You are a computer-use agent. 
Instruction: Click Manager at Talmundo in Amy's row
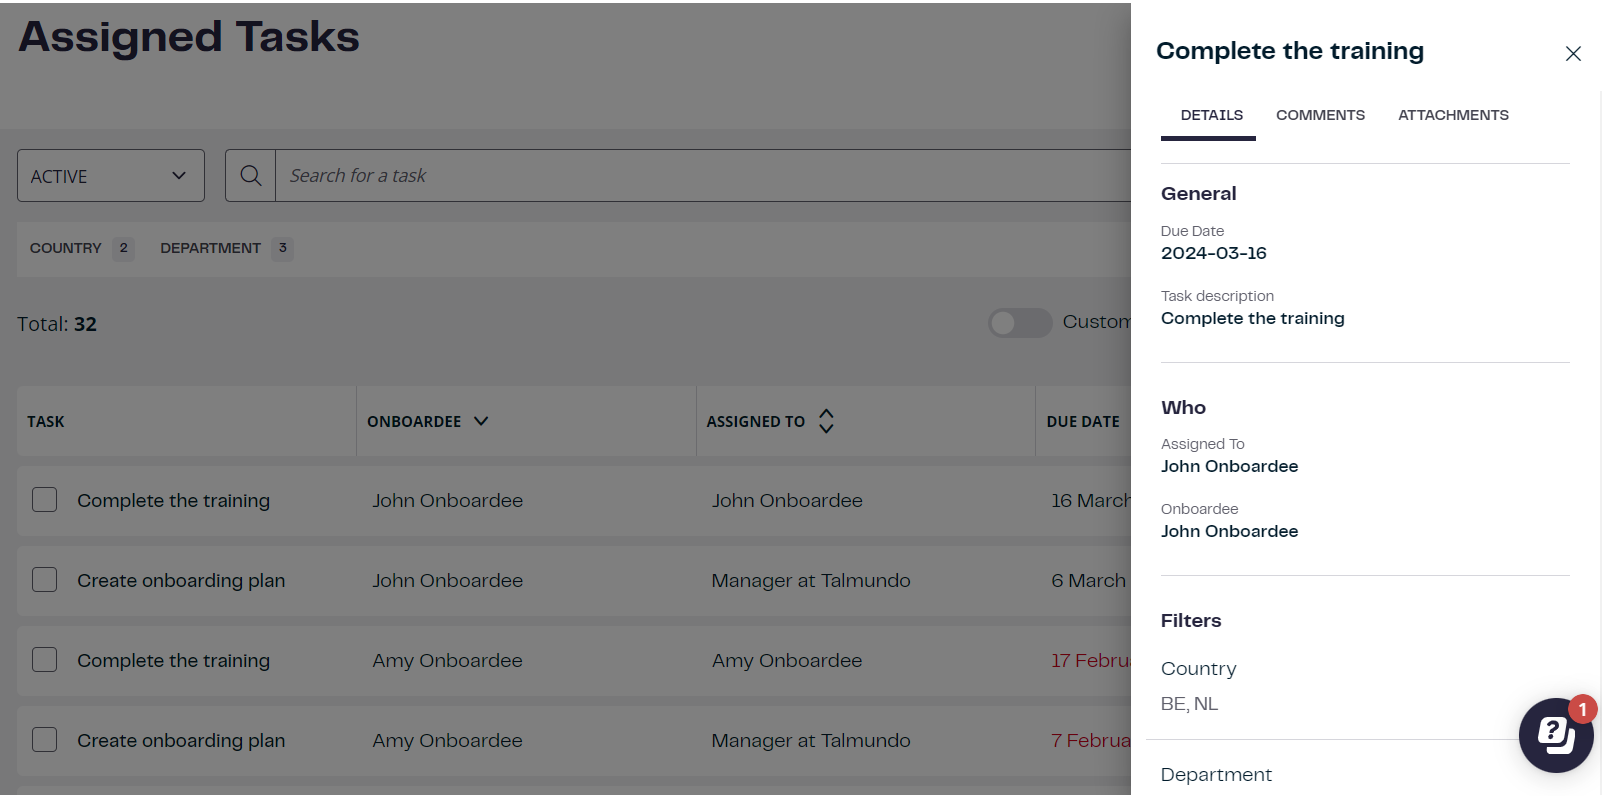coord(811,741)
